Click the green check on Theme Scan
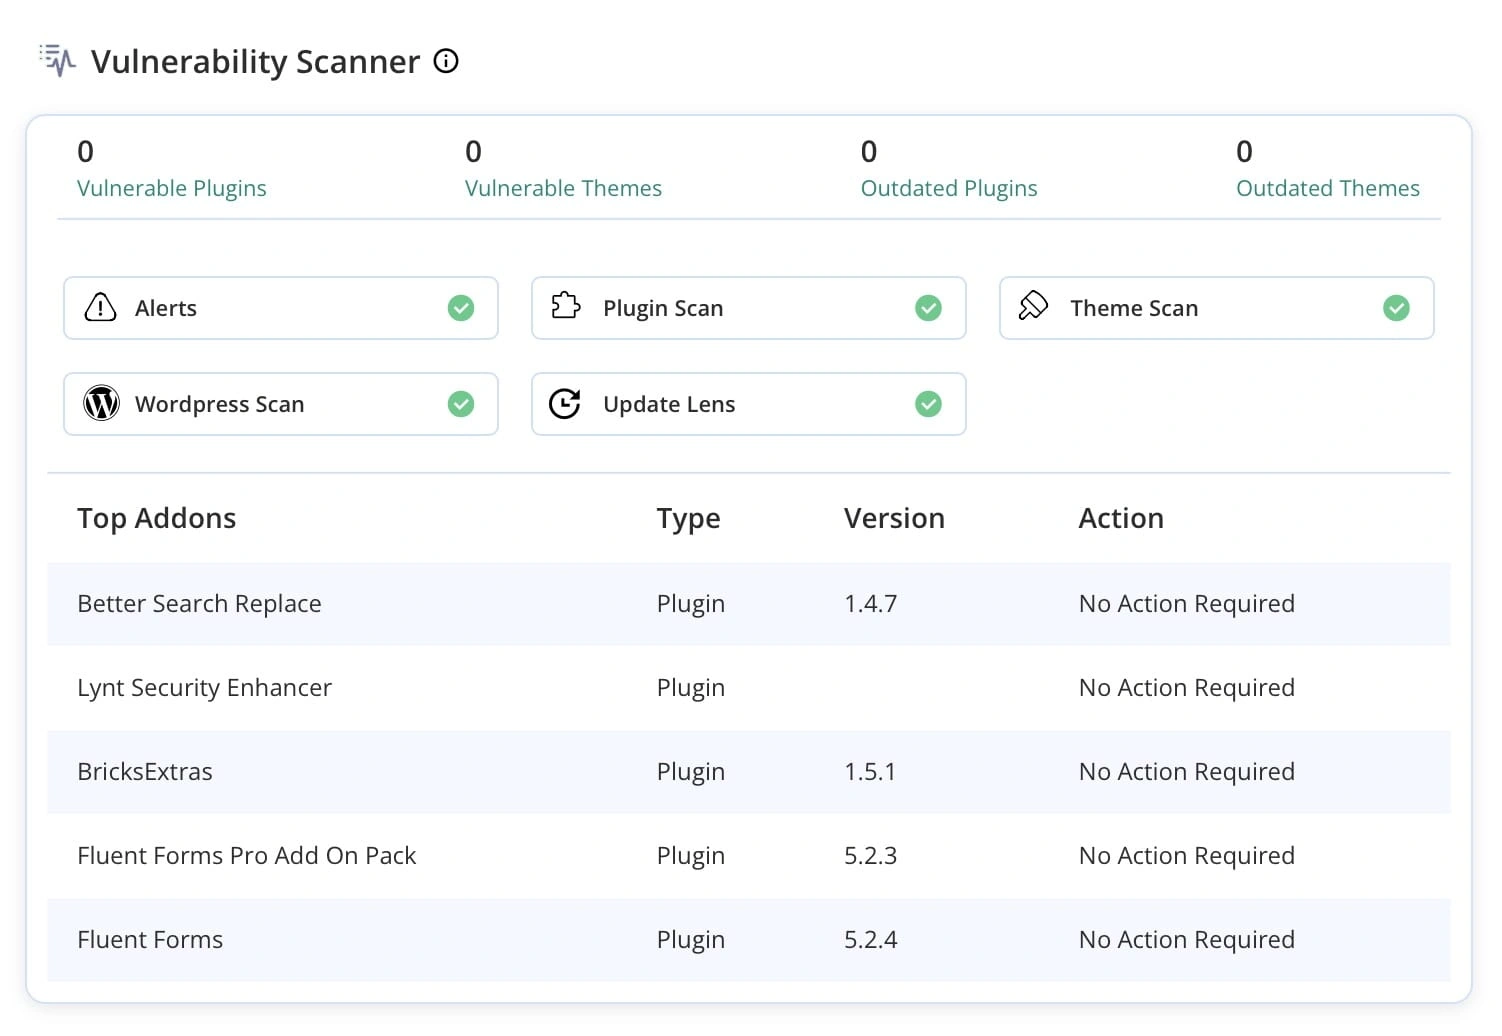This screenshot has height=1036, width=1502. [x=1397, y=308]
